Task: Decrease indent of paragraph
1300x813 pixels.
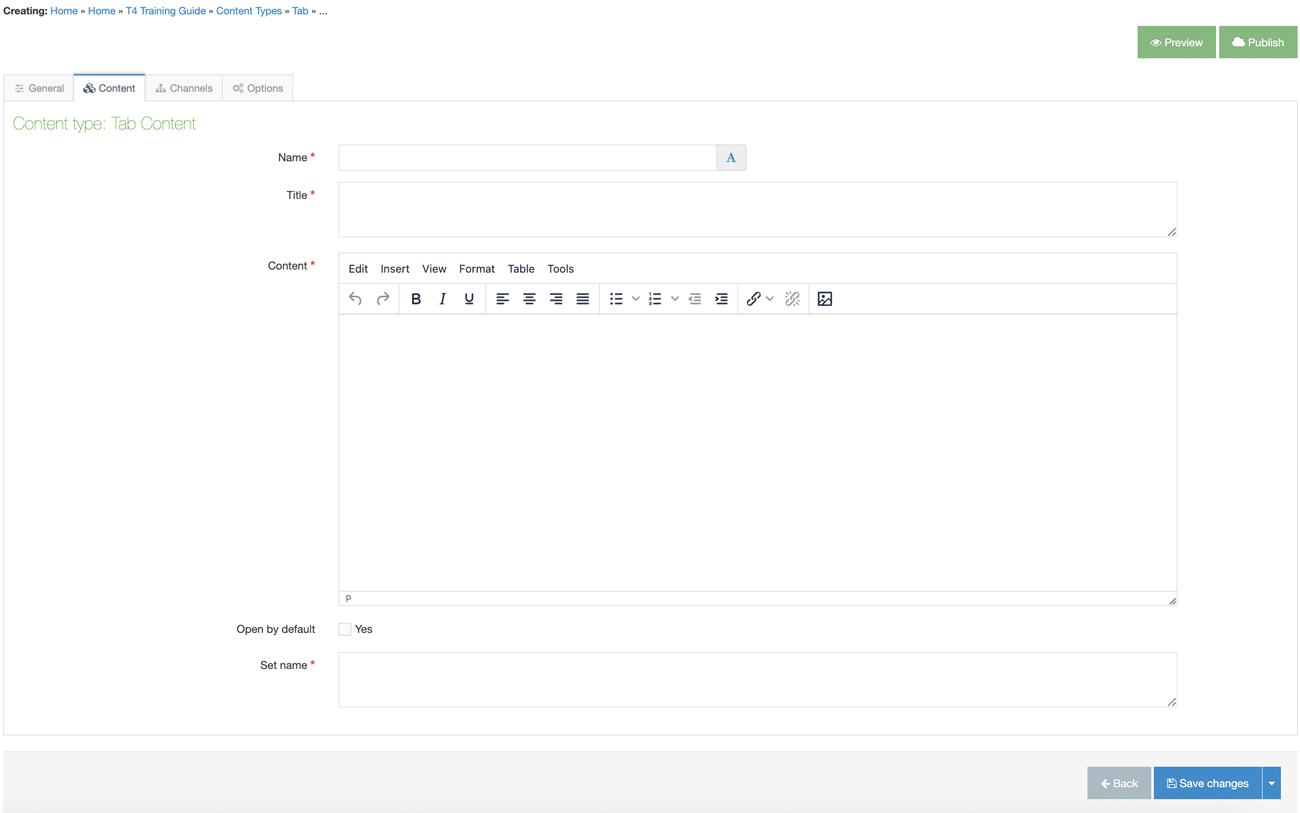Action: pyautogui.click(x=695, y=299)
